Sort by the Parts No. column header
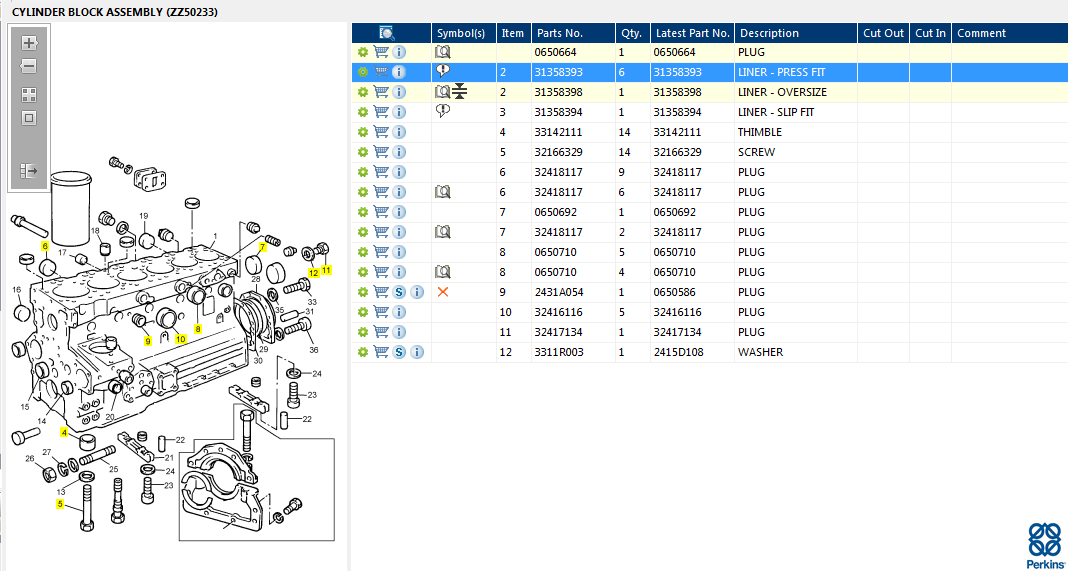1068x571 pixels. tap(559, 33)
